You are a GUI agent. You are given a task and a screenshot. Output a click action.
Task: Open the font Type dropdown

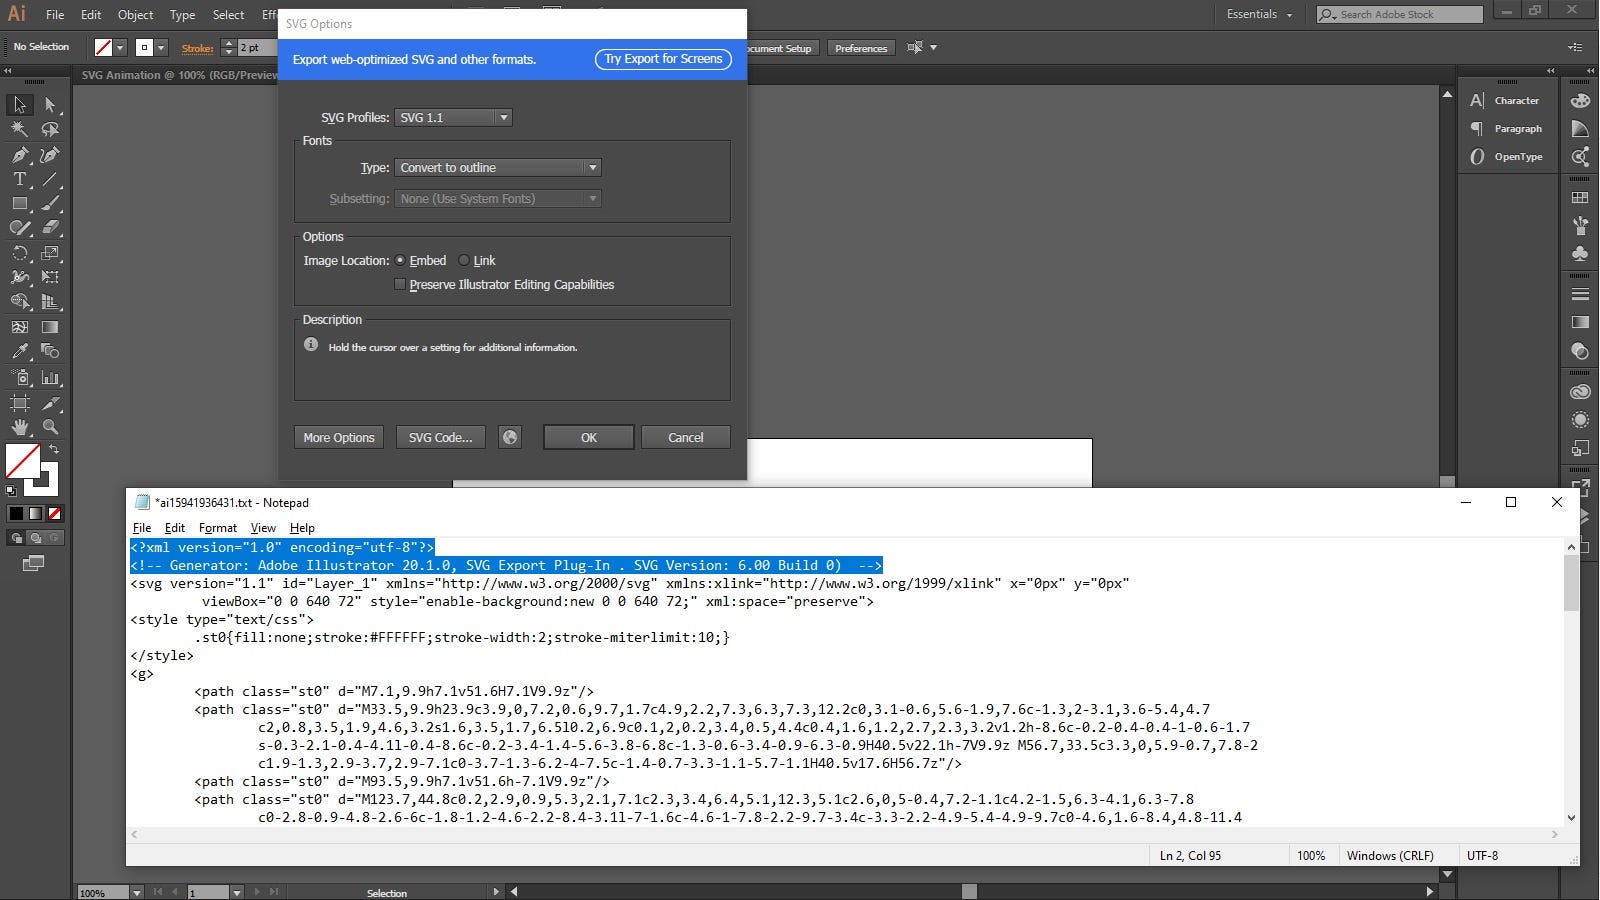coord(498,168)
